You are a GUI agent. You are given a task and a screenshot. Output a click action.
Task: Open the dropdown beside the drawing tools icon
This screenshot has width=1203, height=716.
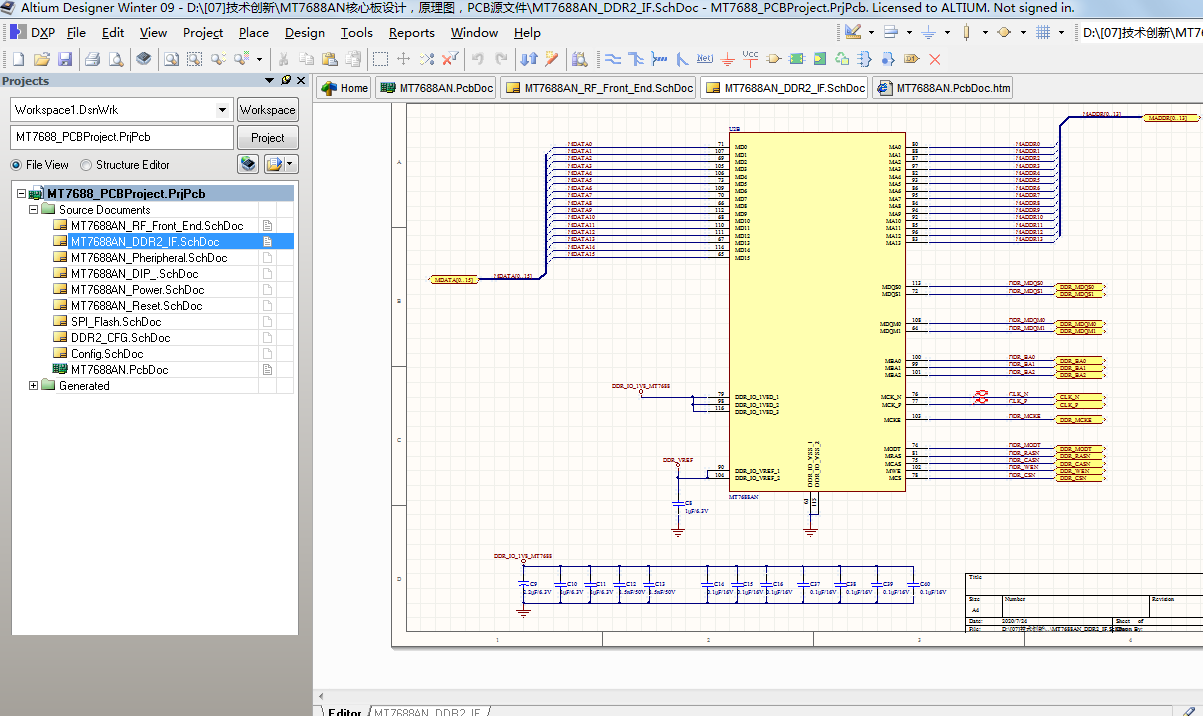point(872,33)
